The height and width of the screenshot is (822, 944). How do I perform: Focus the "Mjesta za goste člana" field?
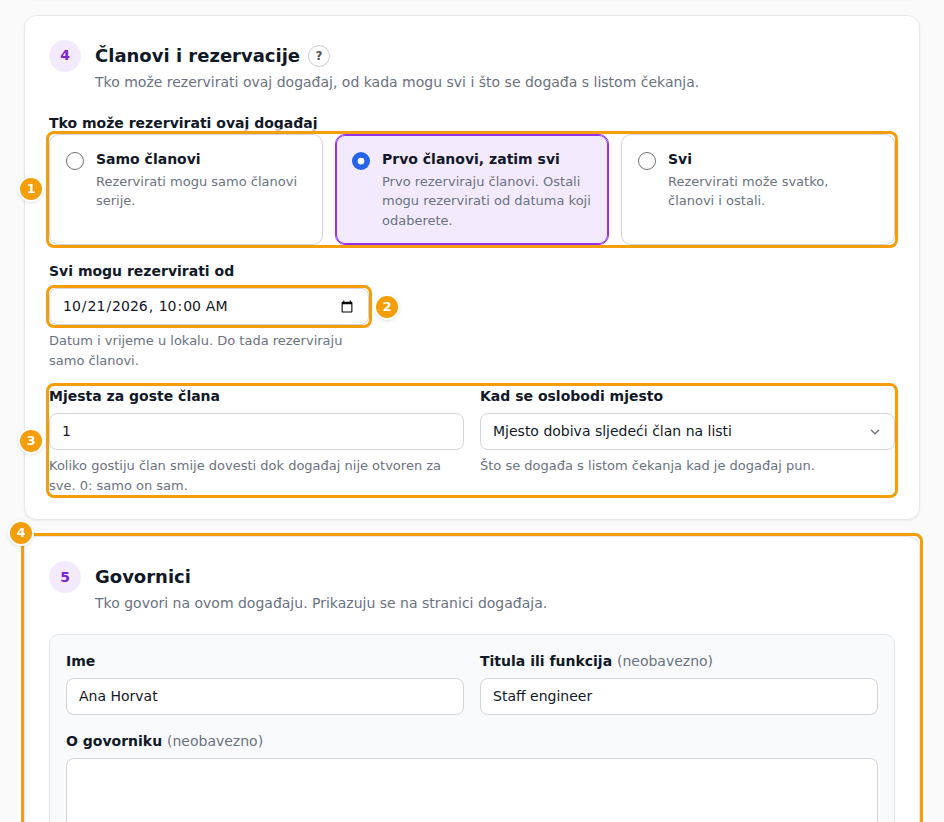[x=256, y=431]
